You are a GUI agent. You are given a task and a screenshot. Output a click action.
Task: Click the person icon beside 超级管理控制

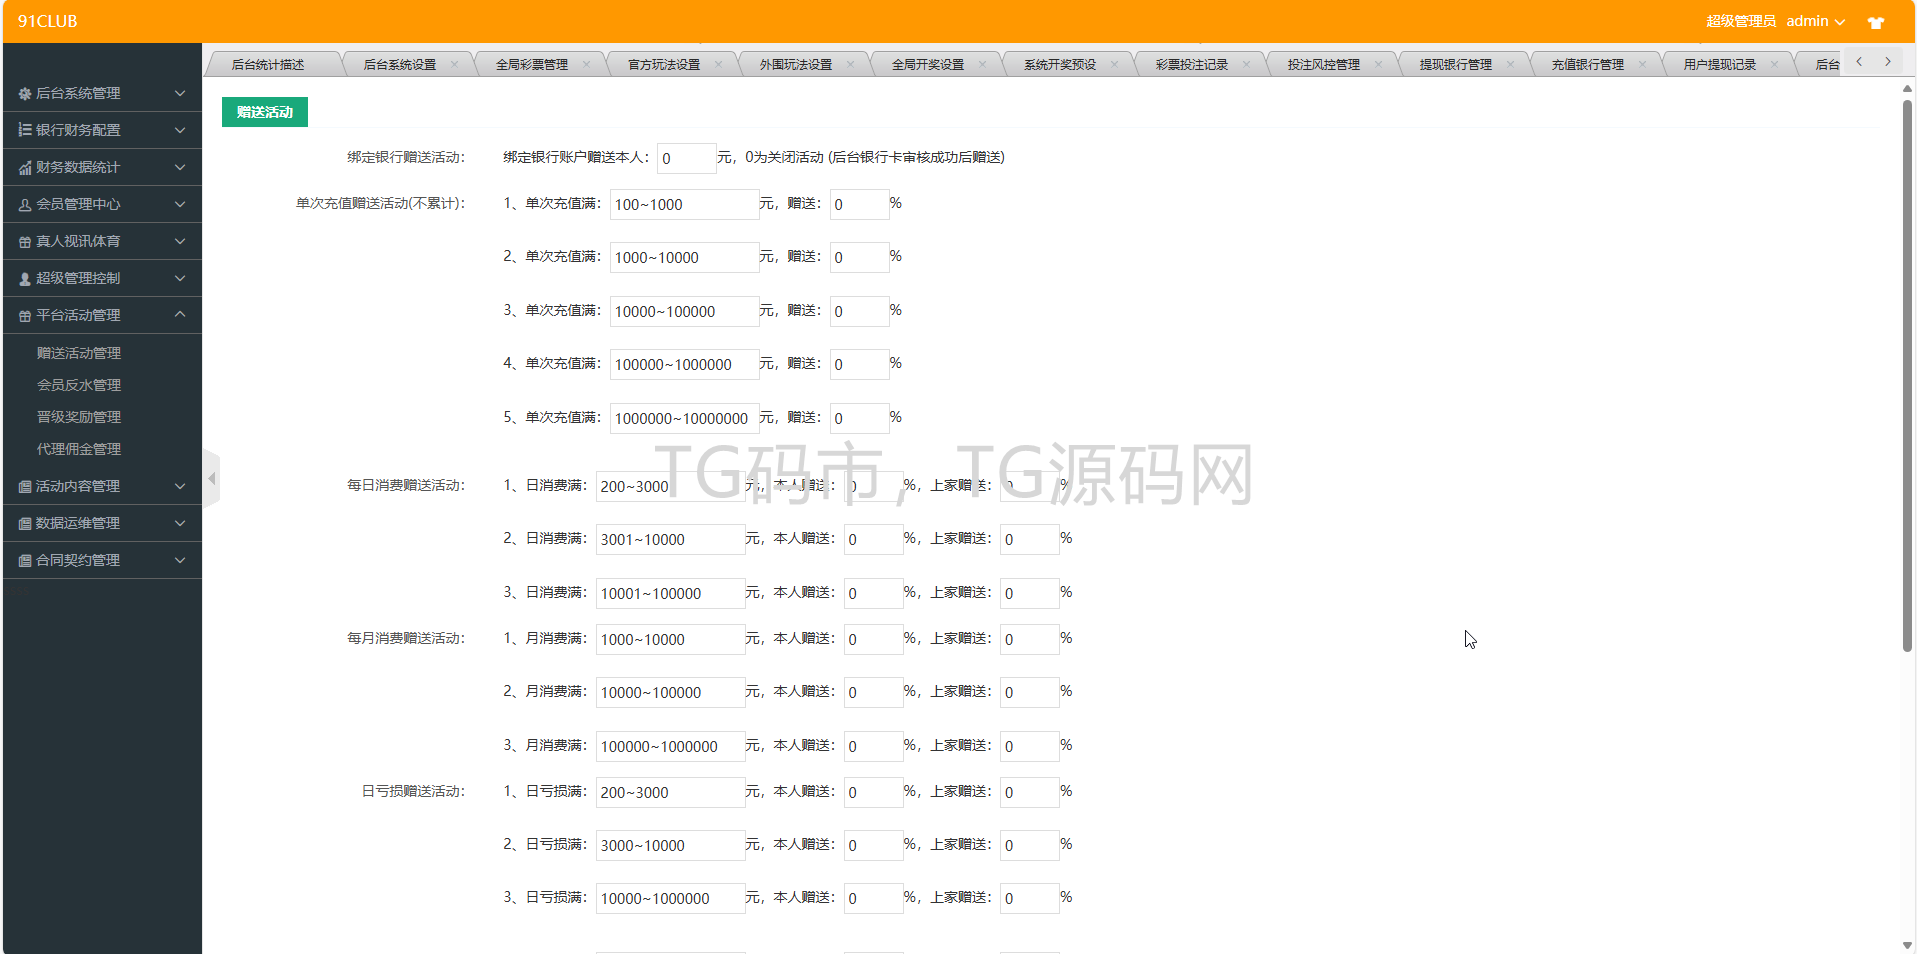(x=25, y=279)
